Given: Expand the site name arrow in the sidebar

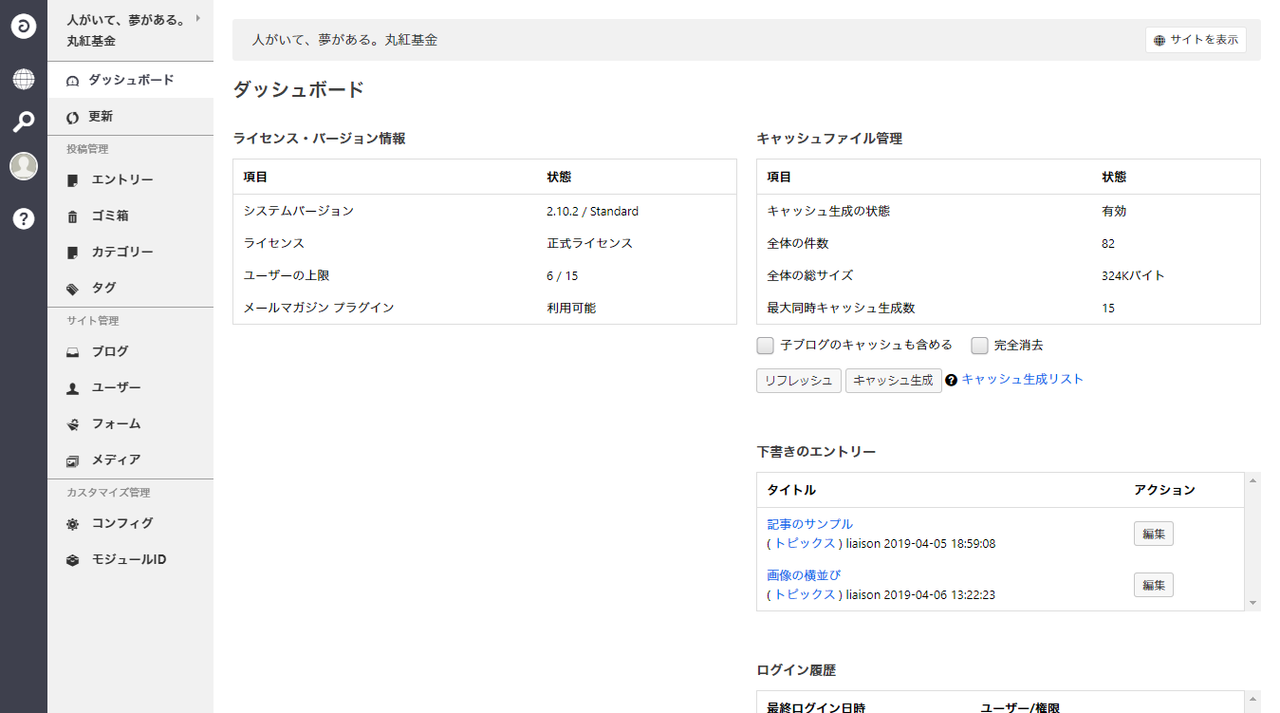Looking at the screenshot, I should [198, 18].
